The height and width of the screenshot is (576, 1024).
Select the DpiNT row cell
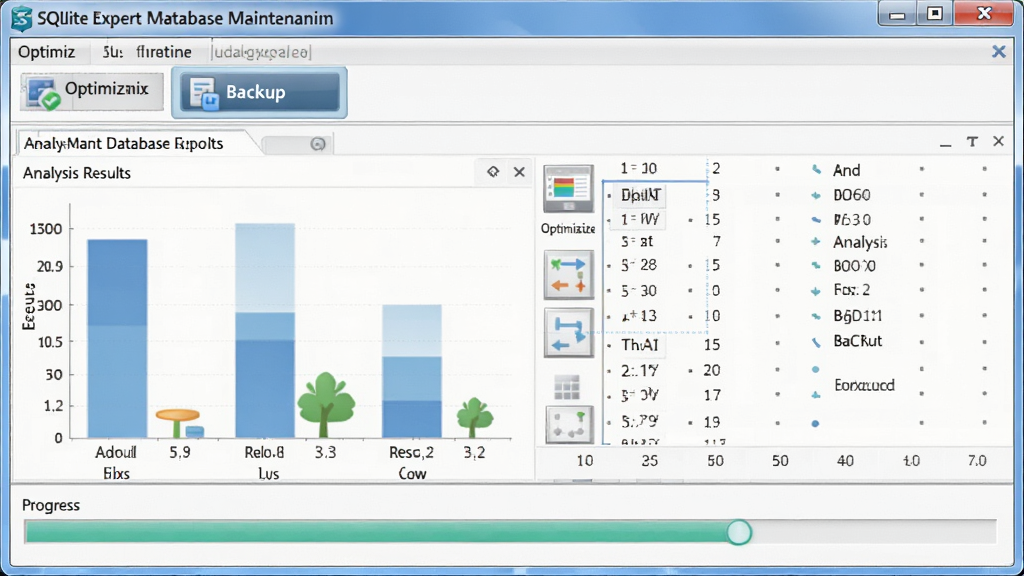(641, 195)
